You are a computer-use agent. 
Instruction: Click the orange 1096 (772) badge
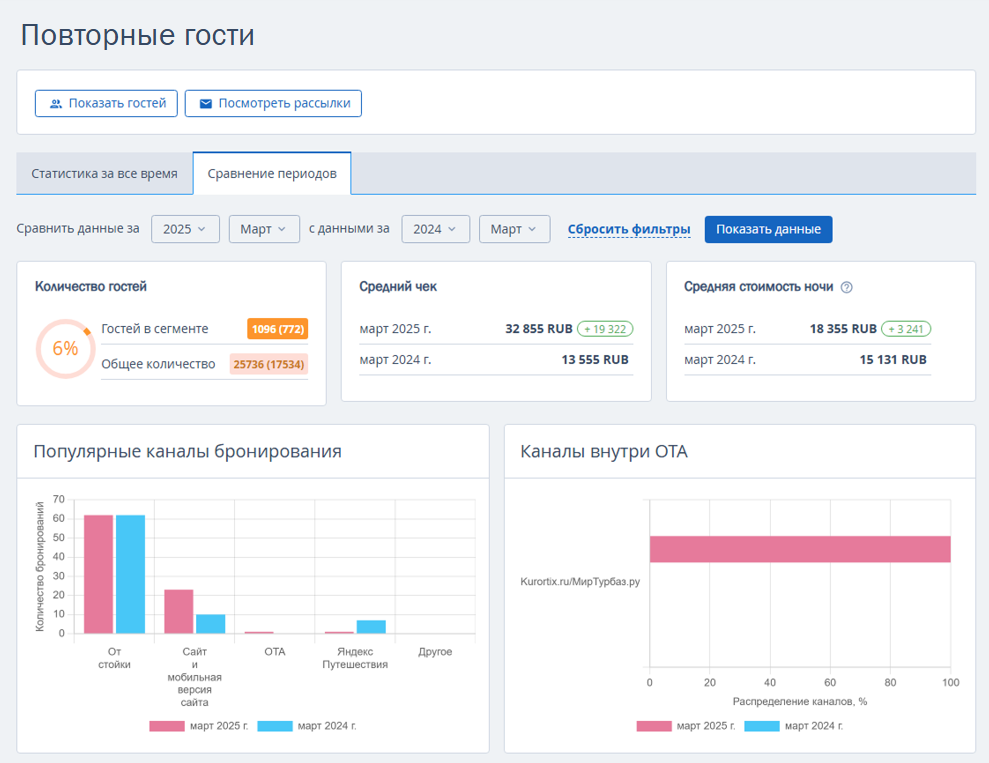tap(277, 329)
